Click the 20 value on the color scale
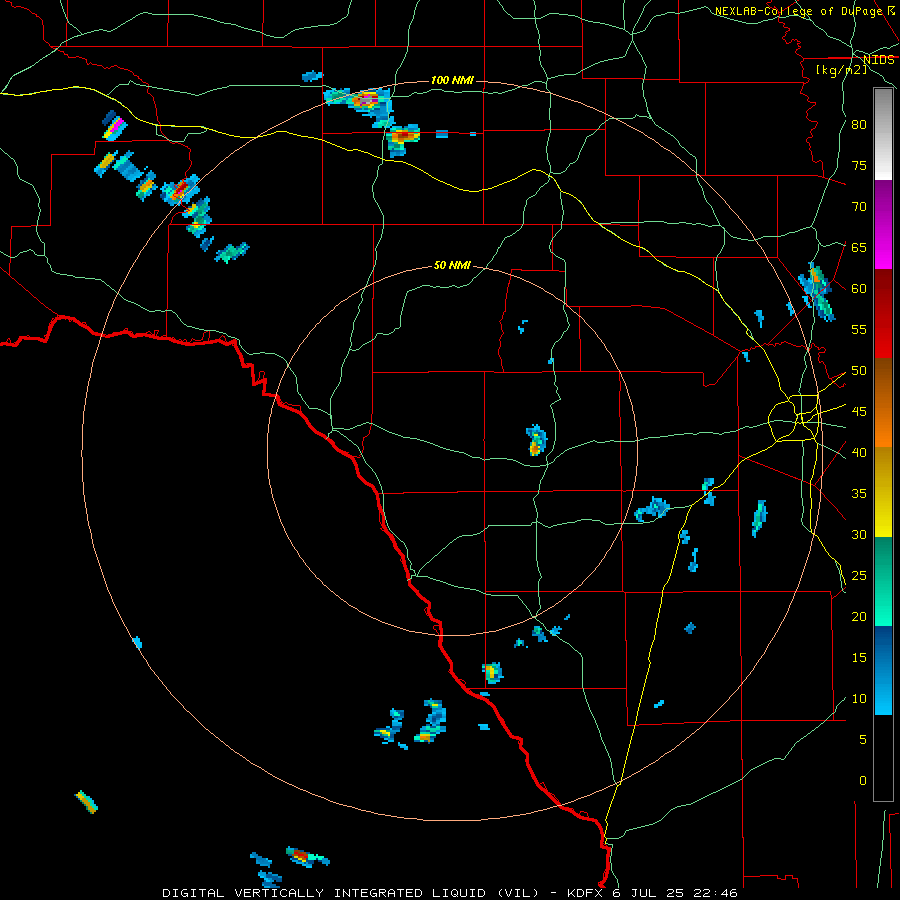Screen dimensions: 900x900 tap(859, 616)
